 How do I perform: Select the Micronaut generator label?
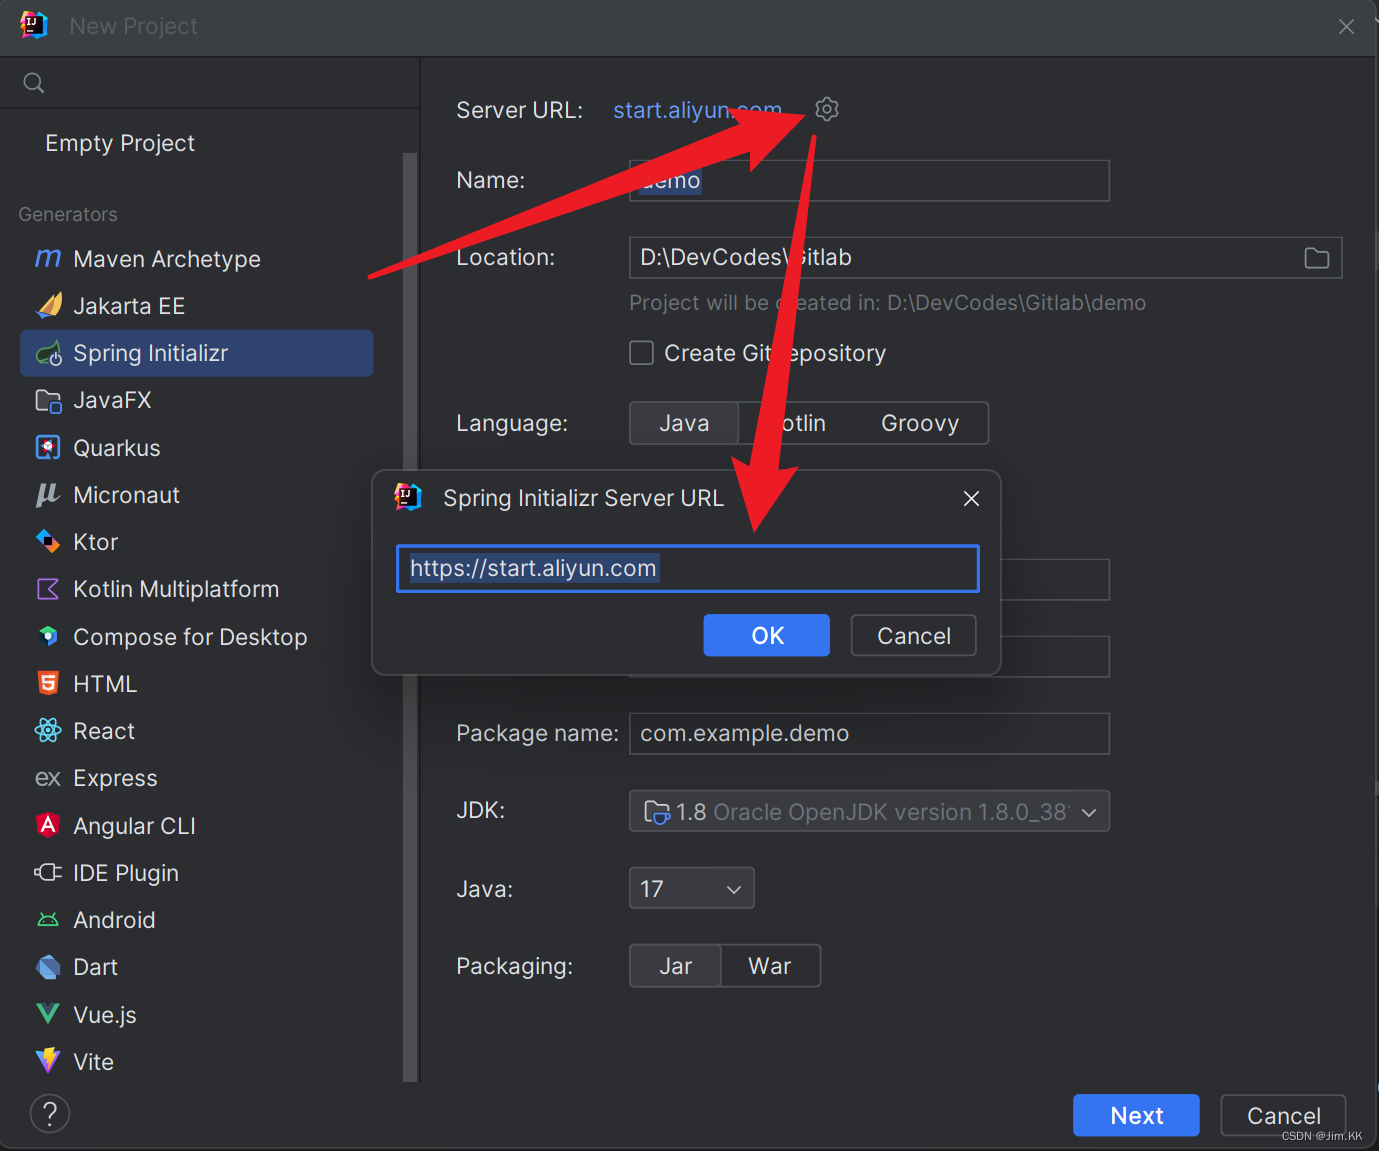[x=126, y=495]
